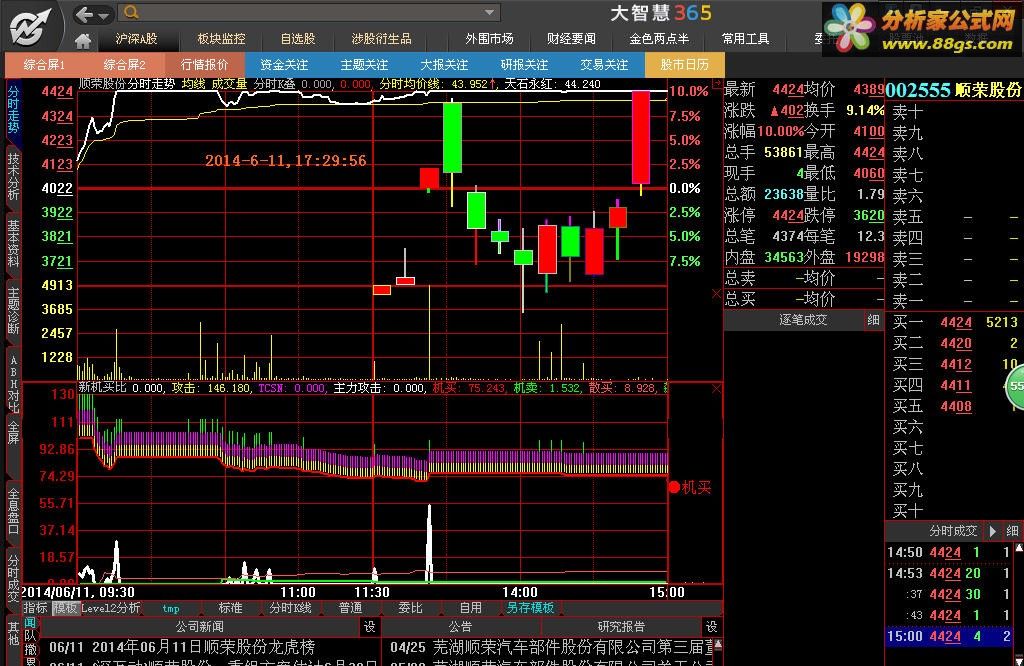
Task: Expand the search box dropdown arrow
Action: (489, 12)
